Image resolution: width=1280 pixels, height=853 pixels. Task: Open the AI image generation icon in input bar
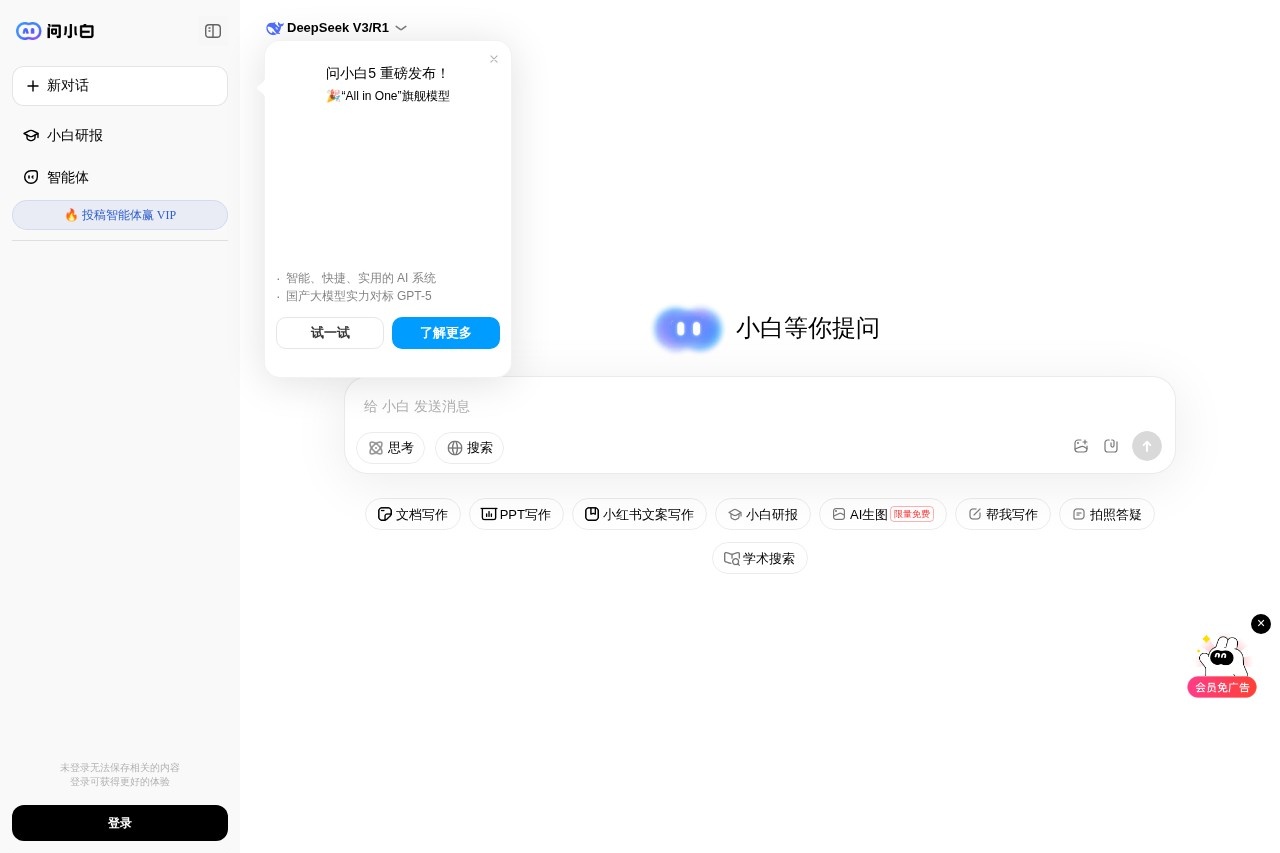1081,446
